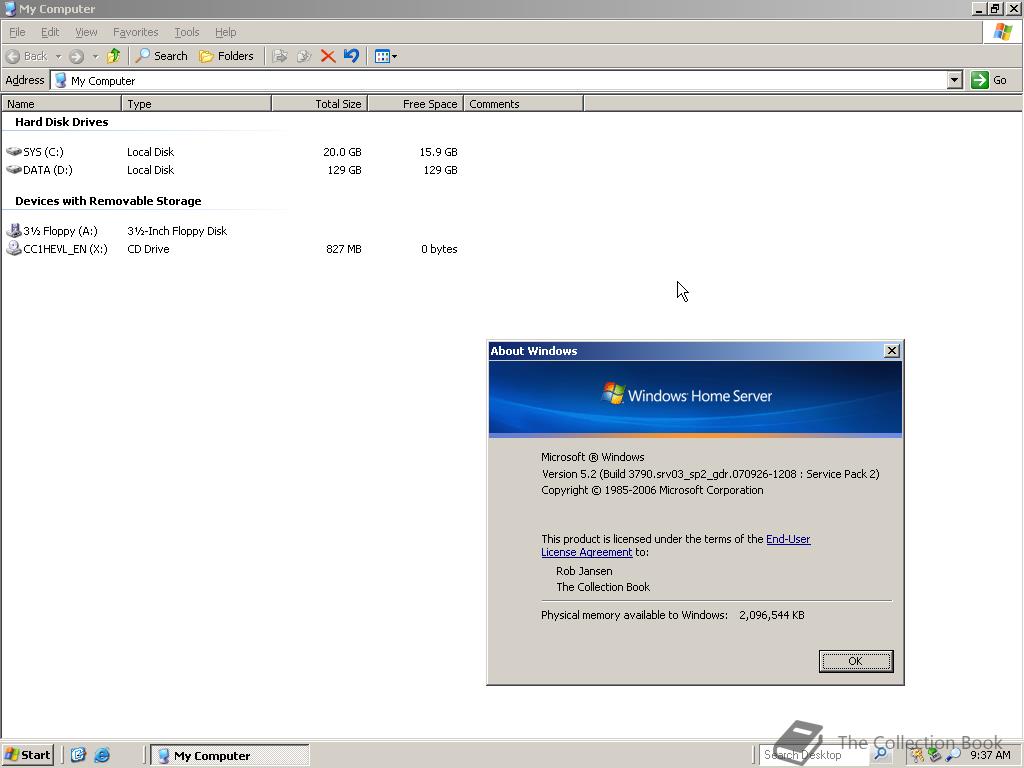The width and height of the screenshot is (1024, 768).
Task: Open the Back history dropdown arrow
Action: tap(58, 57)
